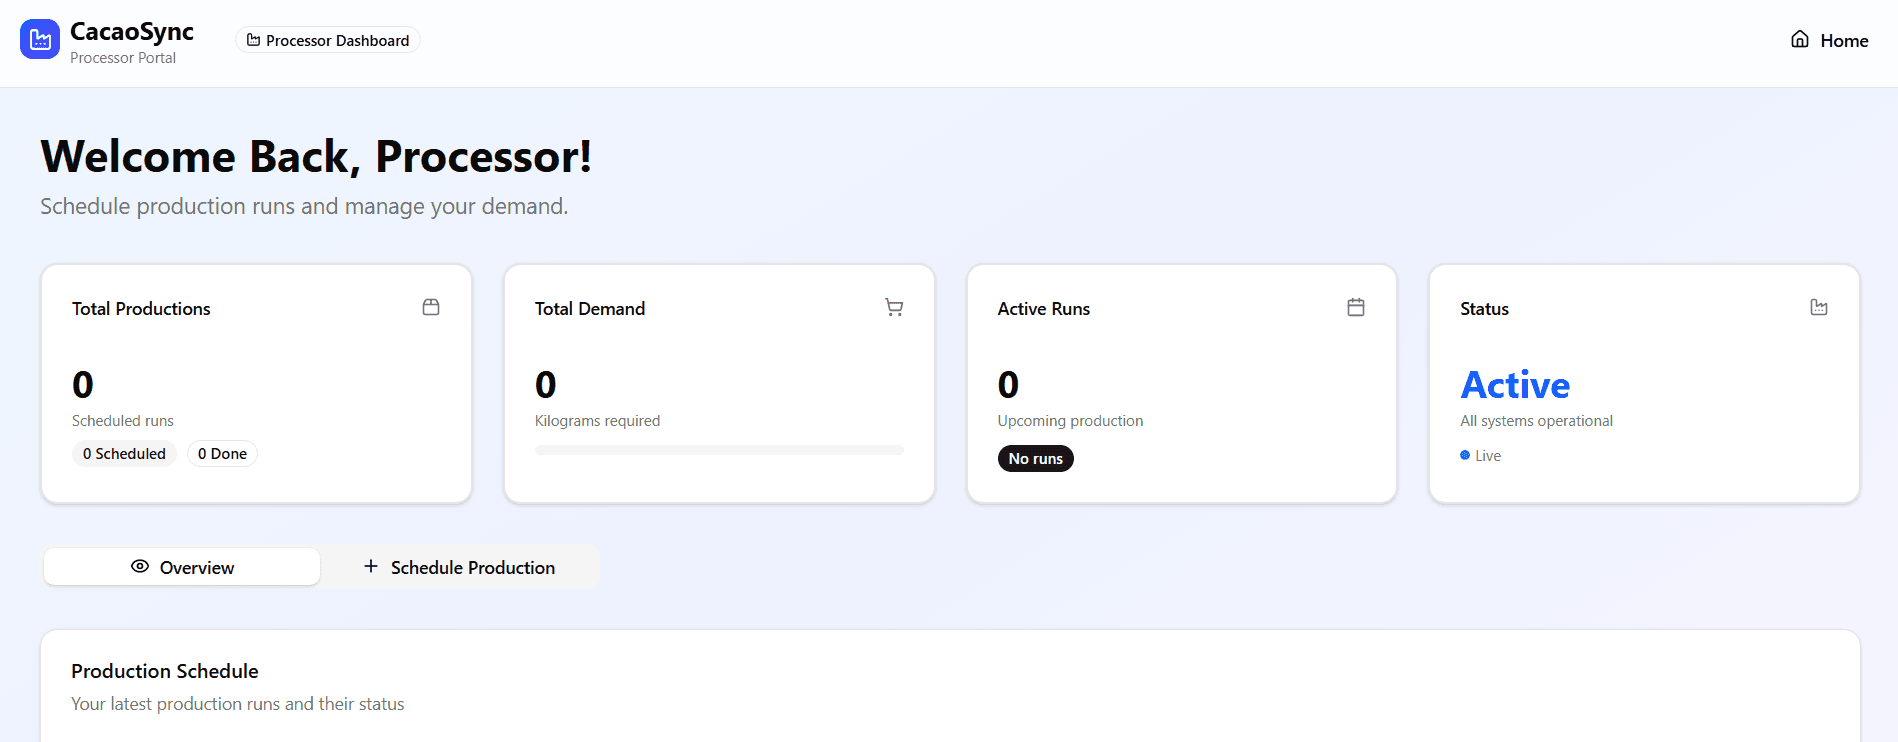Click the Production Schedule heading
Screen dimensions: 1898x742
point(165,671)
